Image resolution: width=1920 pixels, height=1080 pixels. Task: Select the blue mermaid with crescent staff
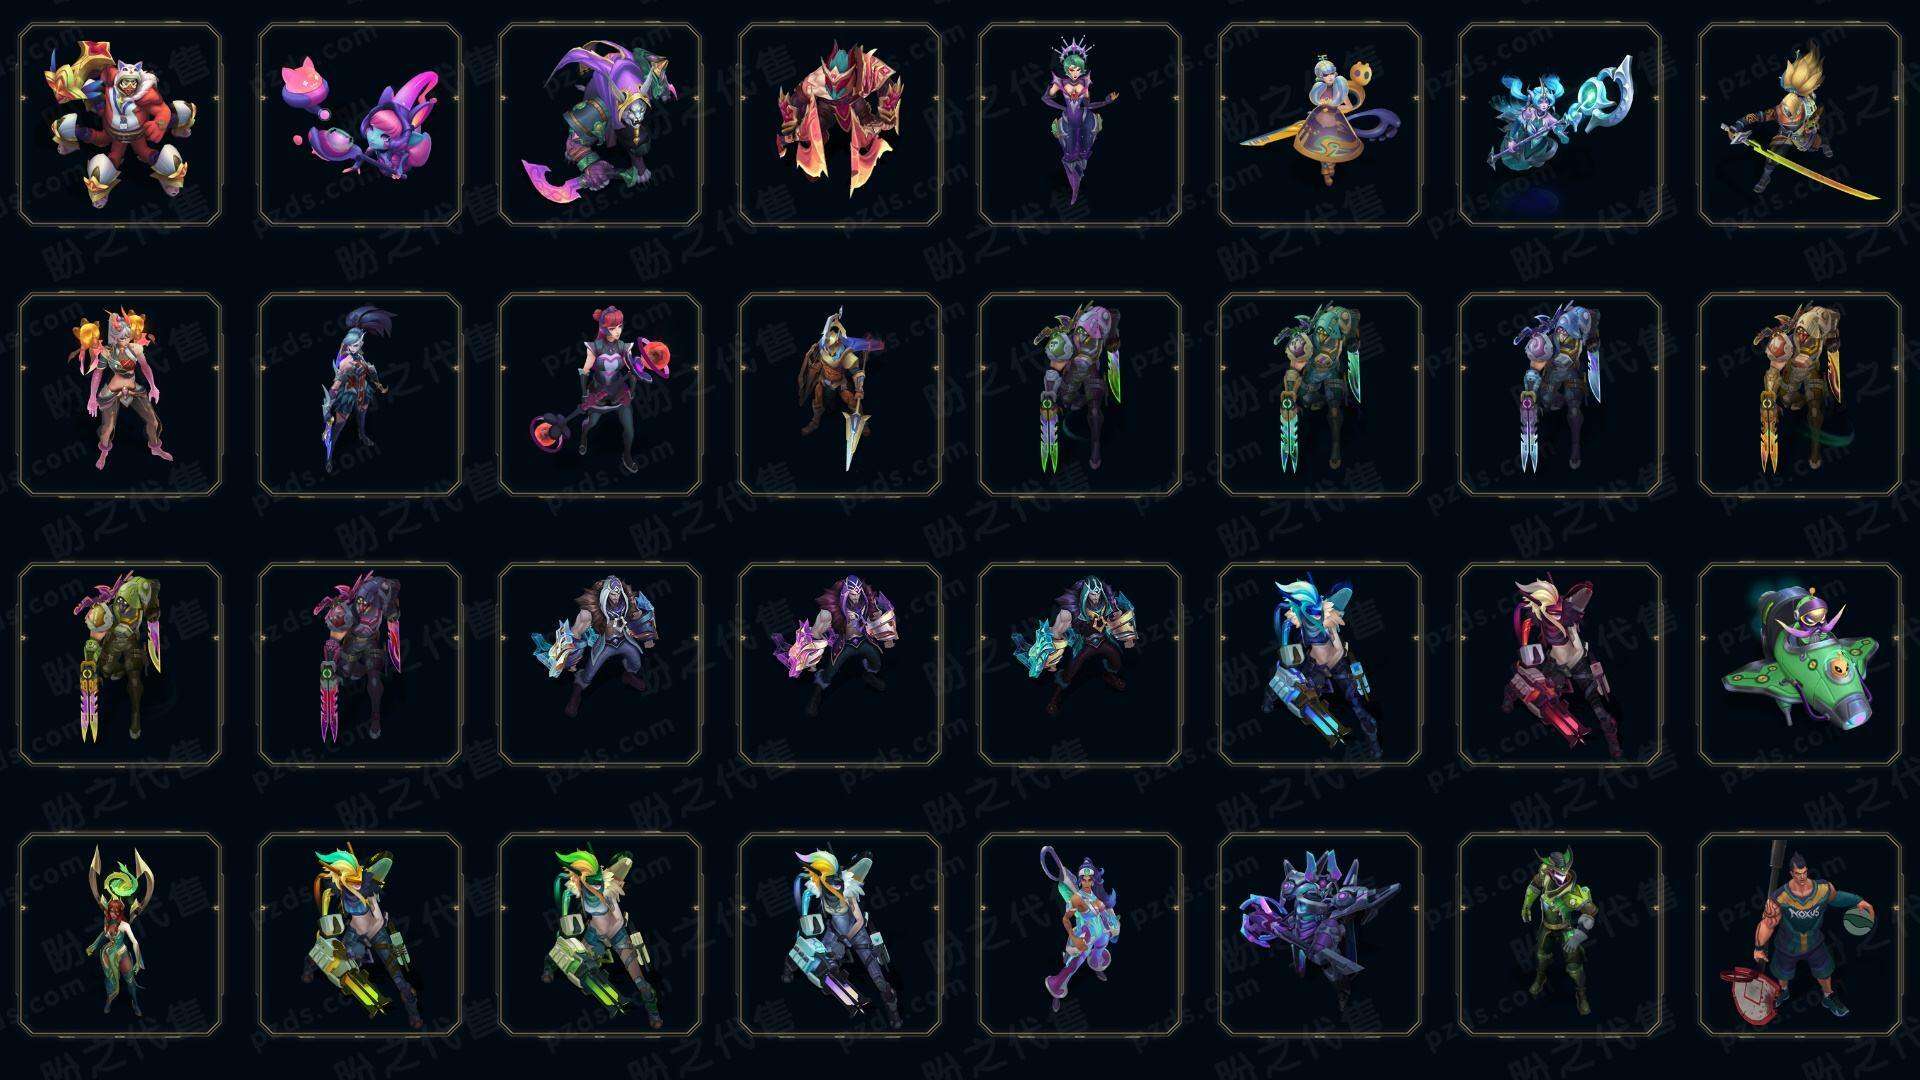click(1560, 124)
